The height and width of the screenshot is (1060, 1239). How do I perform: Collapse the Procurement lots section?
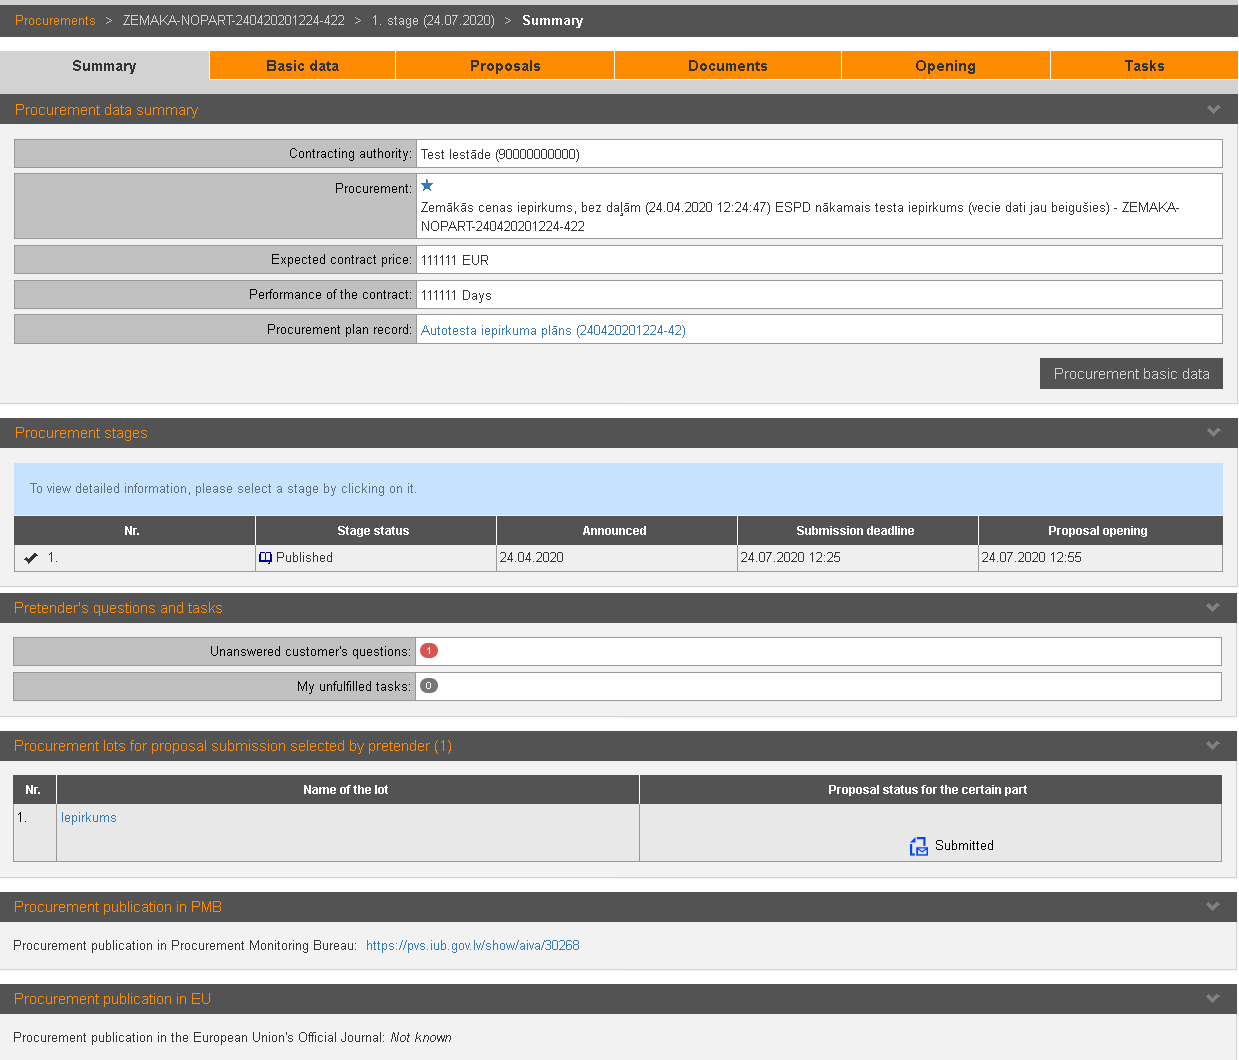(x=1213, y=746)
